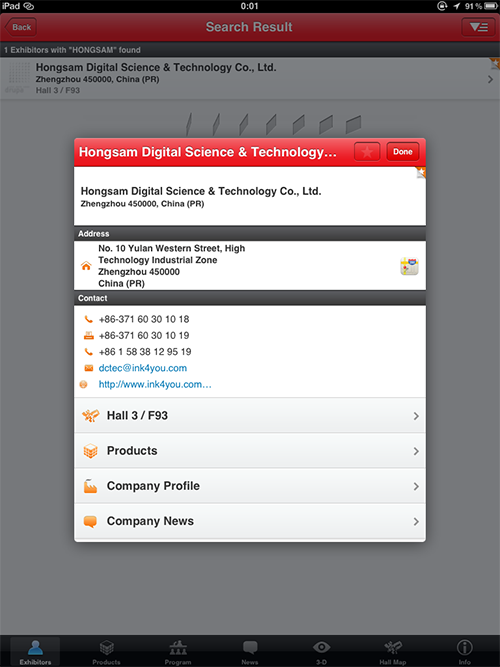Open the Company Profile row
Image resolution: width=500 pixels, height=667 pixels.
pos(250,486)
